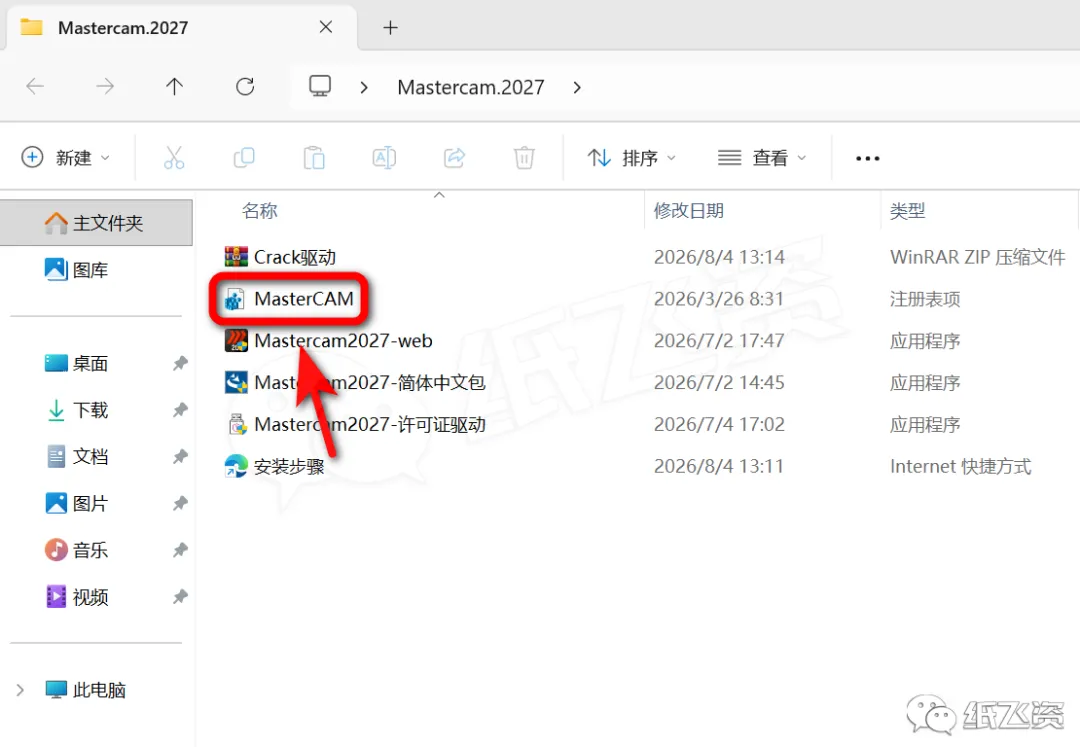
Task: Click the Rename icon in toolbar
Action: point(384,158)
